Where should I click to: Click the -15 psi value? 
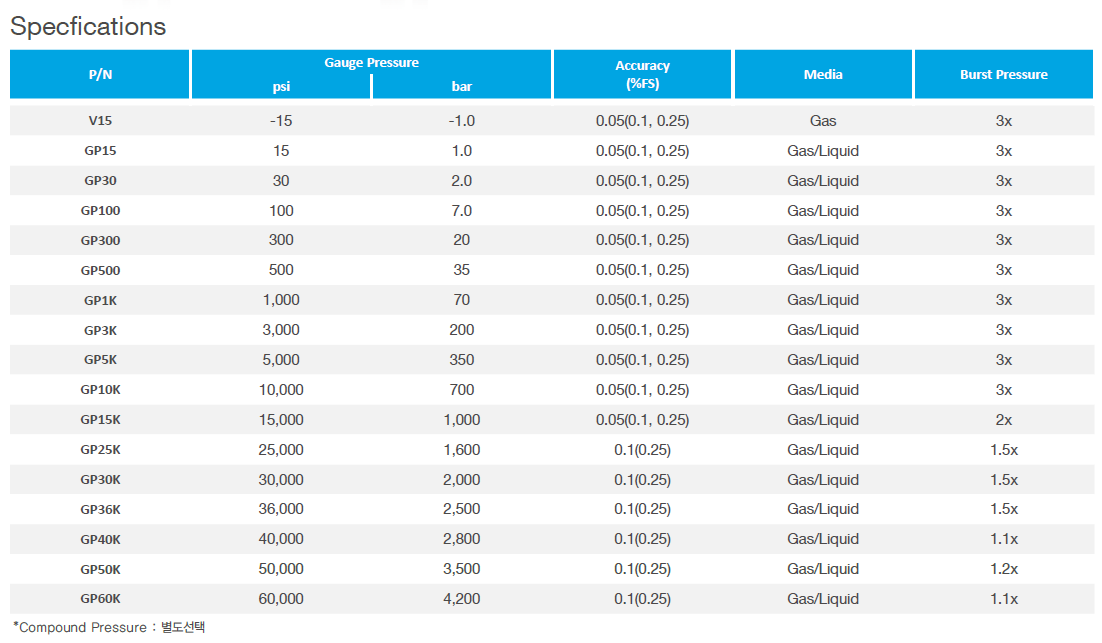[281, 121]
